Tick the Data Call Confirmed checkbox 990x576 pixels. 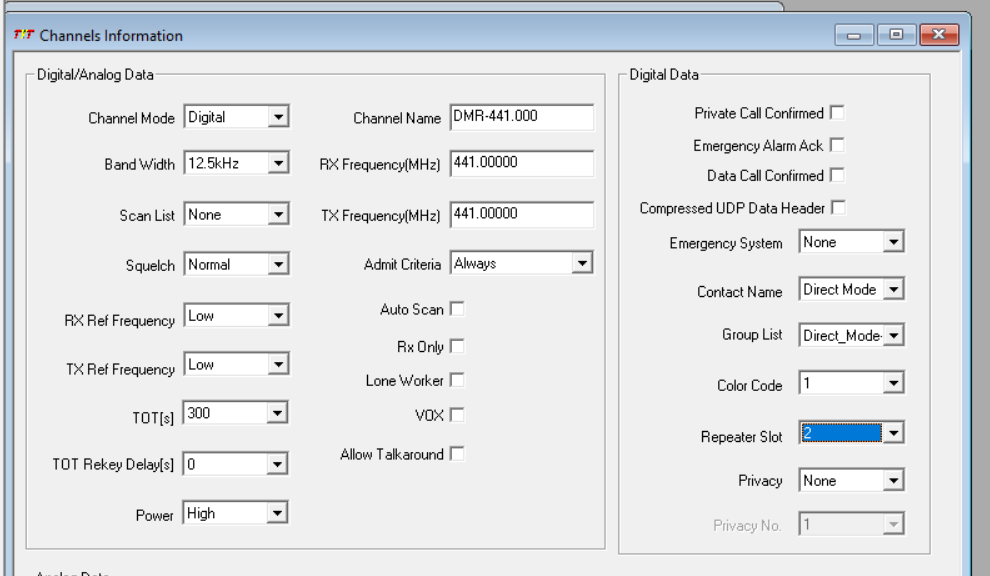[837, 175]
